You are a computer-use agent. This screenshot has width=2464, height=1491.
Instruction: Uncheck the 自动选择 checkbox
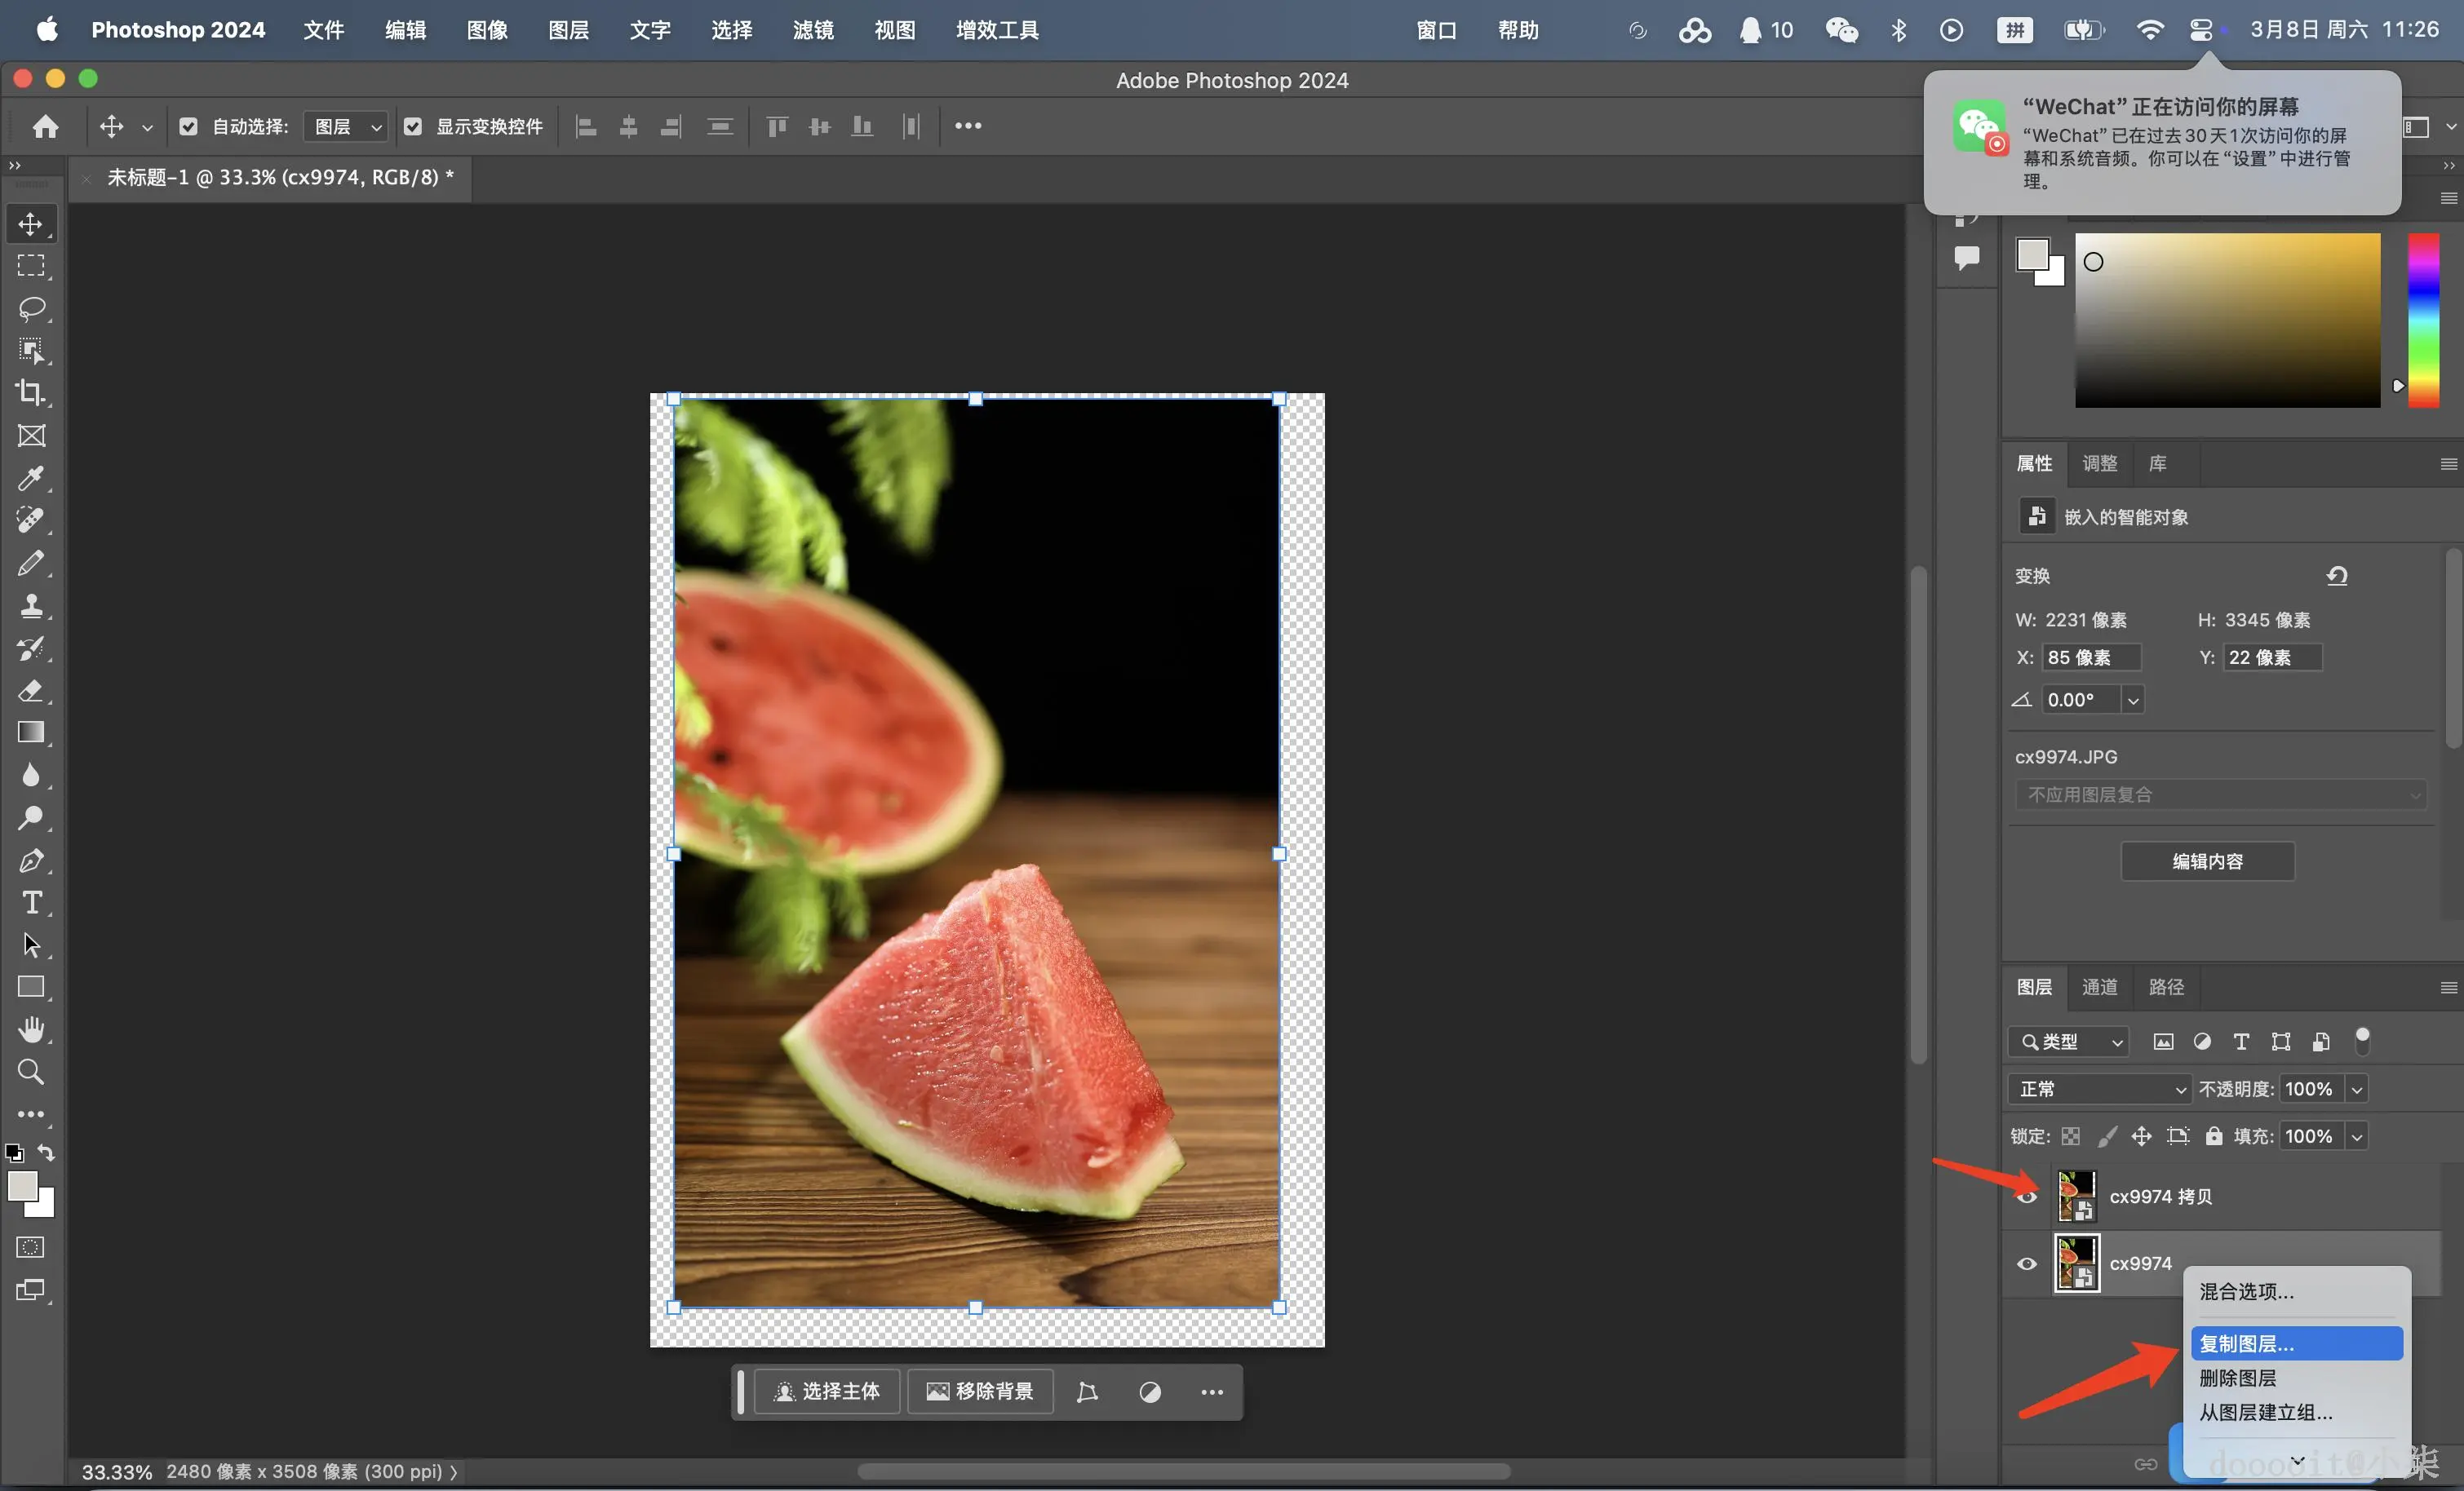pyautogui.click(x=188, y=127)
